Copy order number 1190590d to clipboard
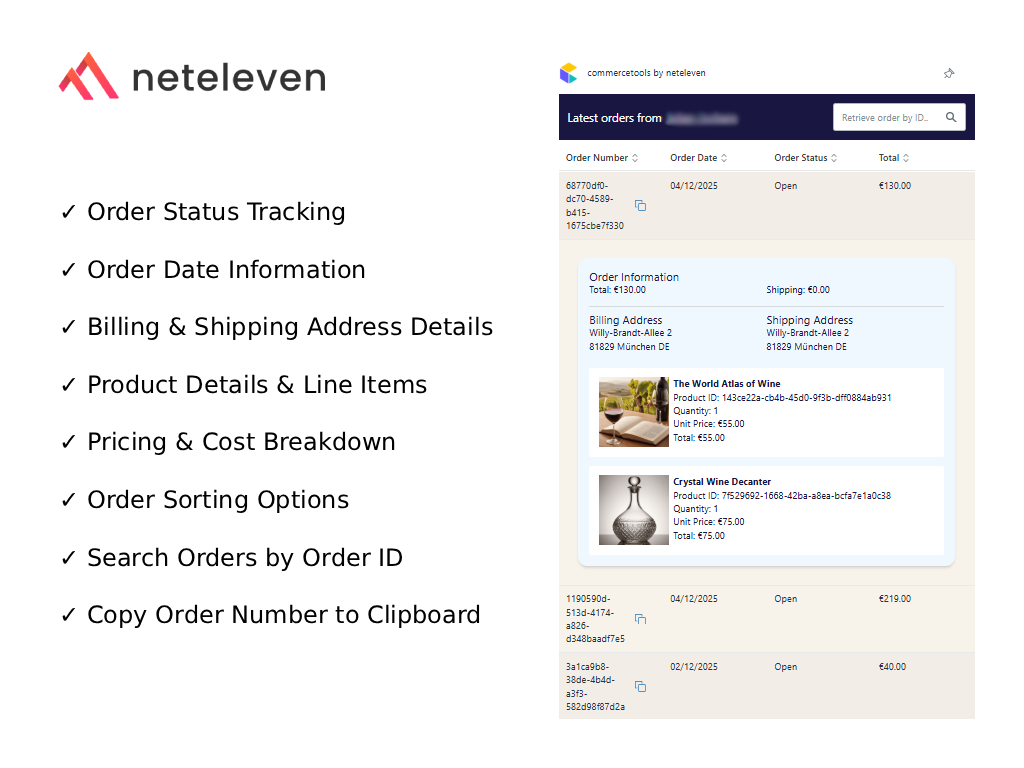 640,618
